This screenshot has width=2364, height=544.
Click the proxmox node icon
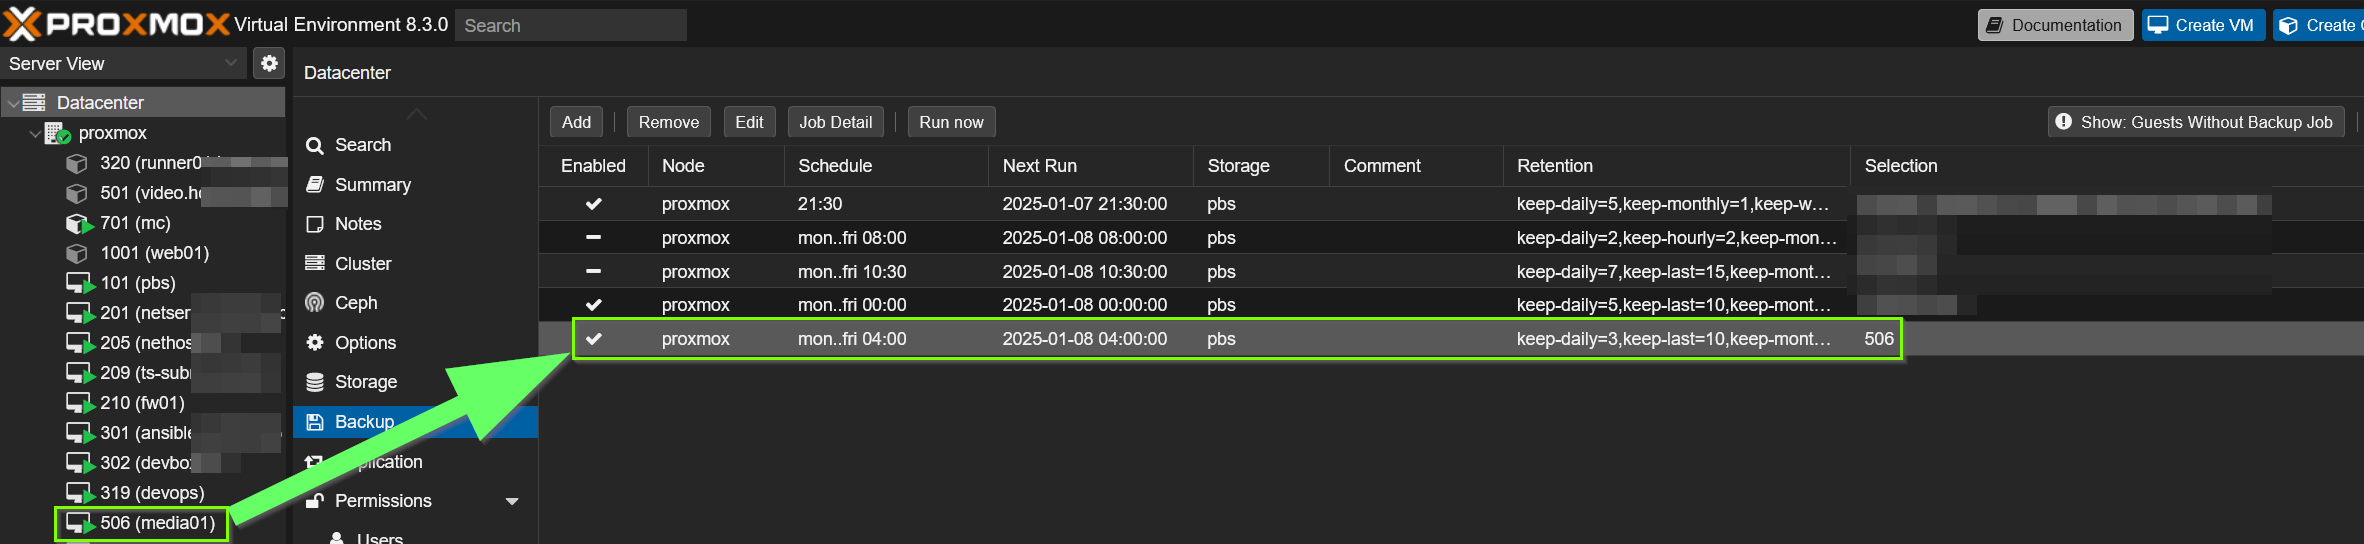tap(57, 133)
